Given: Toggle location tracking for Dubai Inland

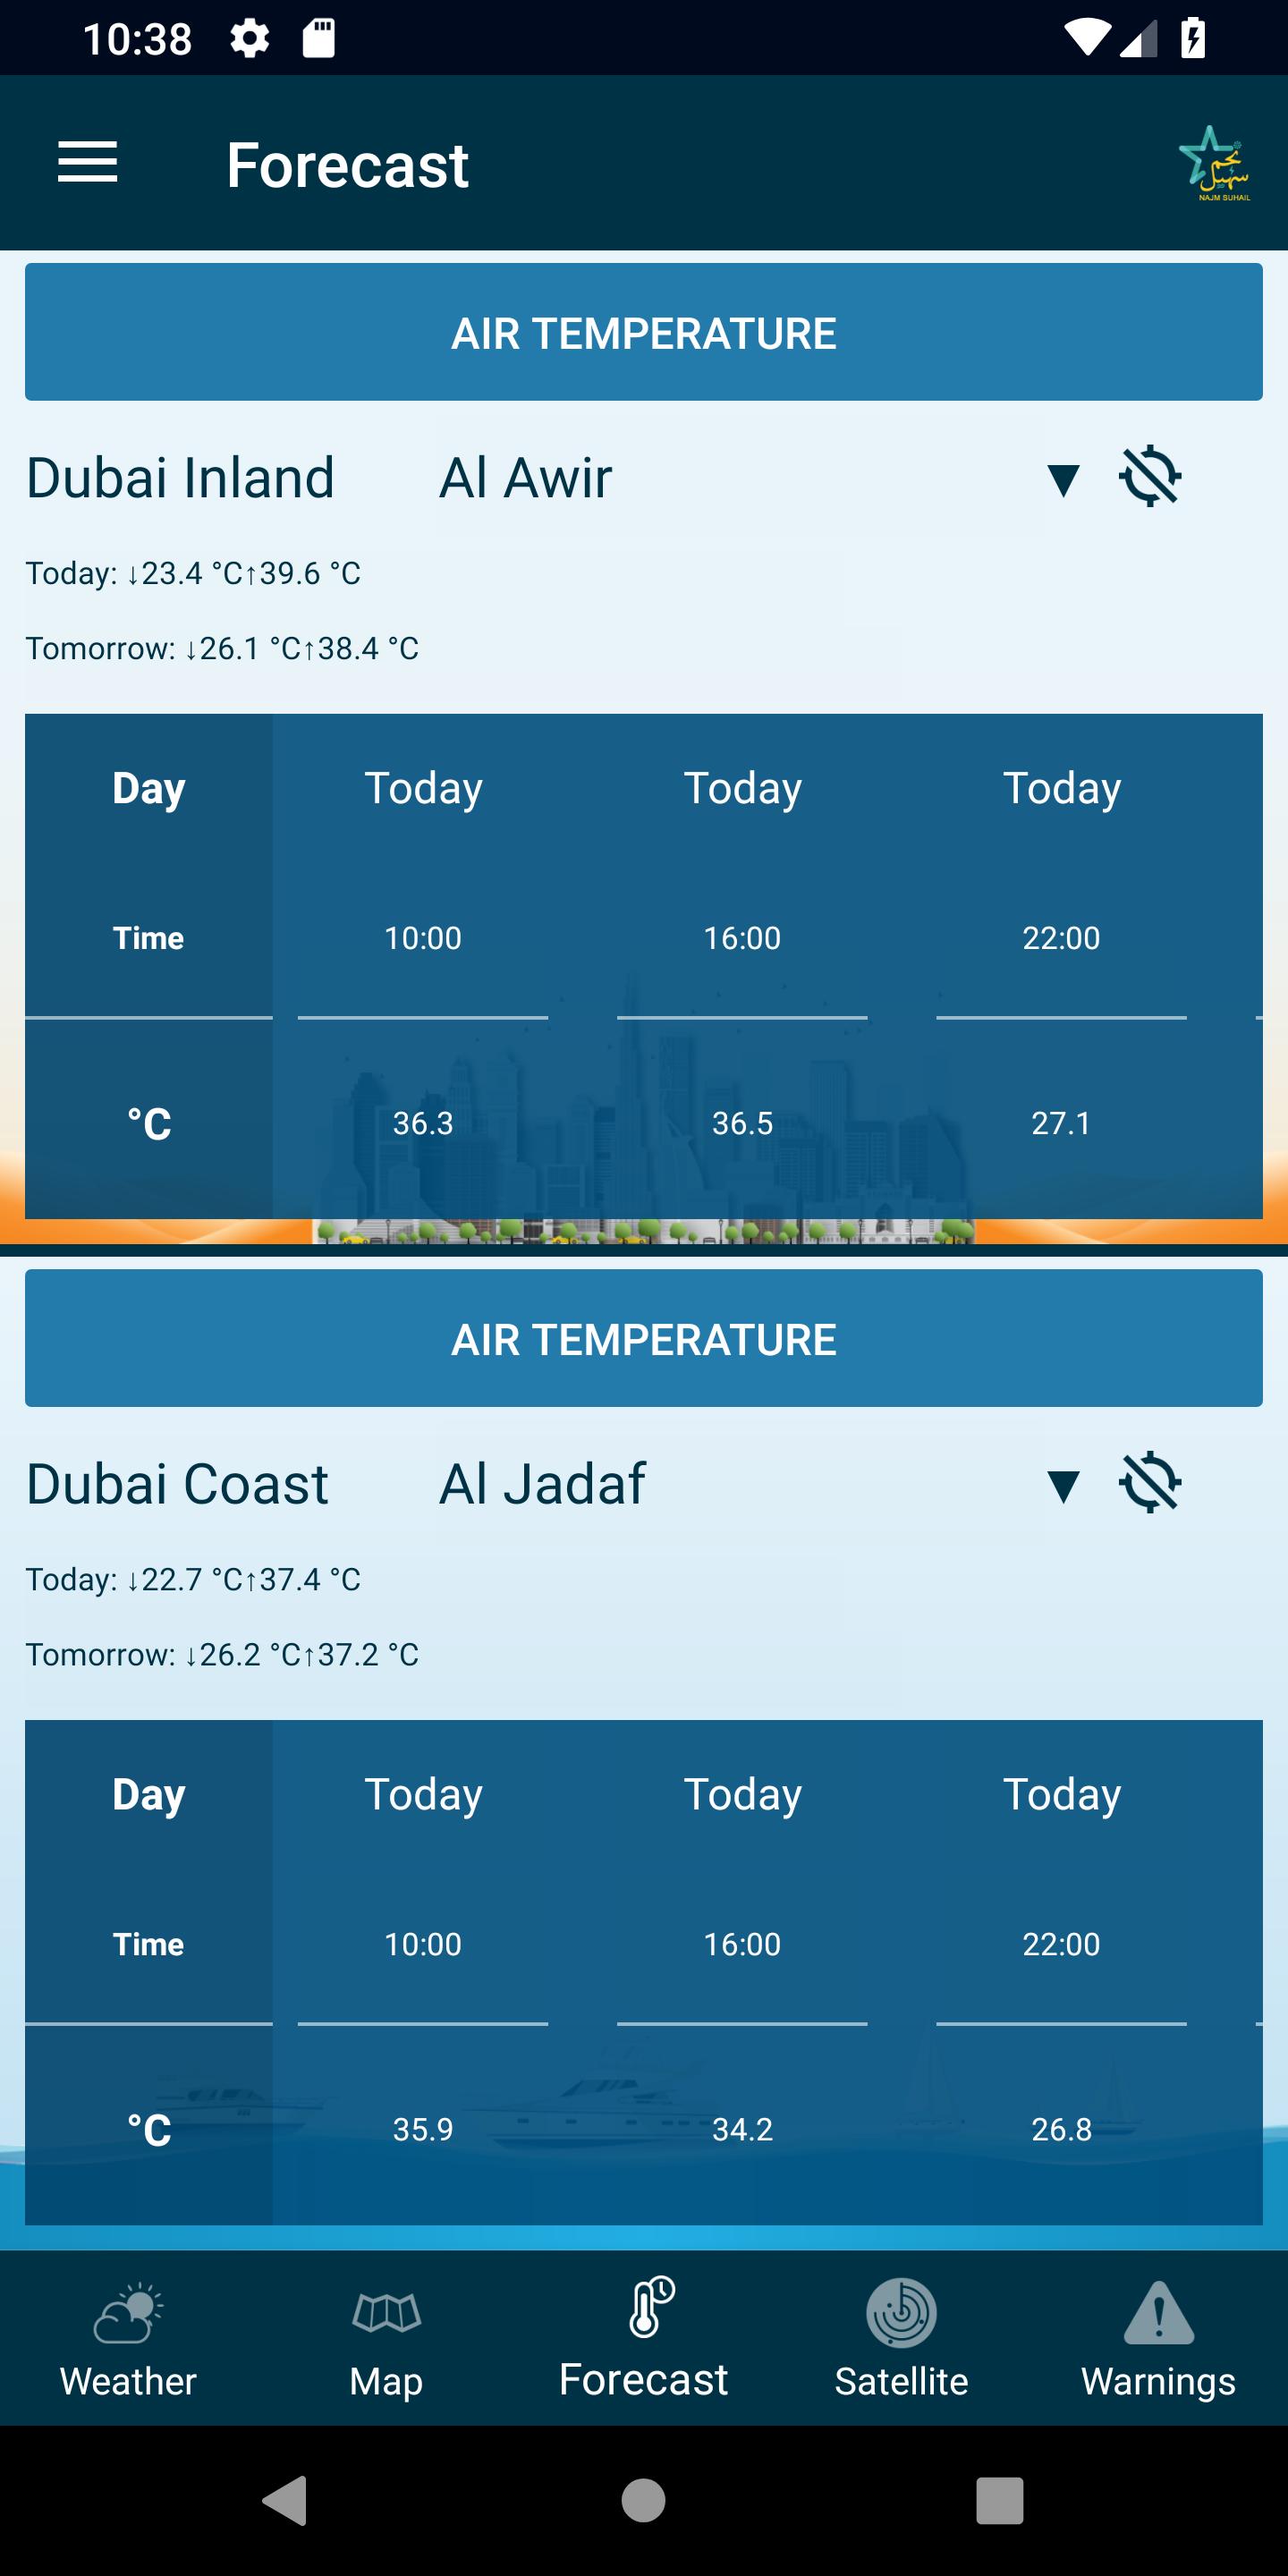Looking at the screenshot, I should click(x=1150, y=477).
